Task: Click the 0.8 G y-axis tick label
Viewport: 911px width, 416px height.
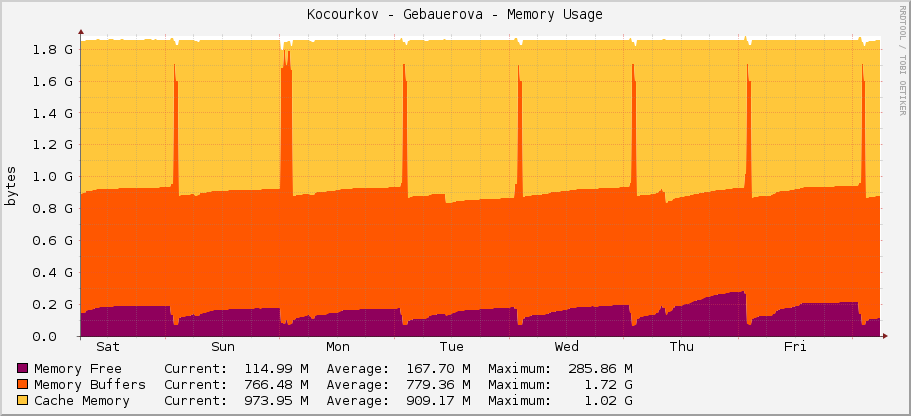Action: coord(52,209)
